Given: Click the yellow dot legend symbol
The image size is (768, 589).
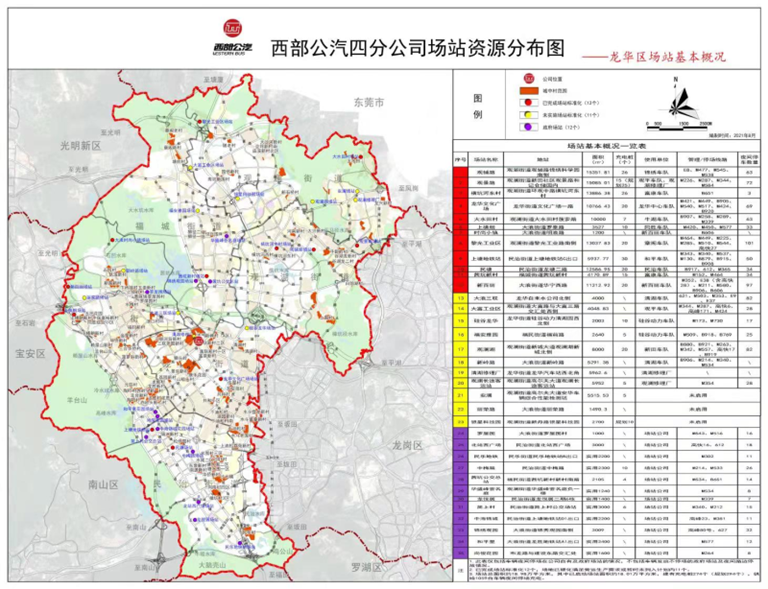Looking at the screenshot, I should tap(528, 115).
